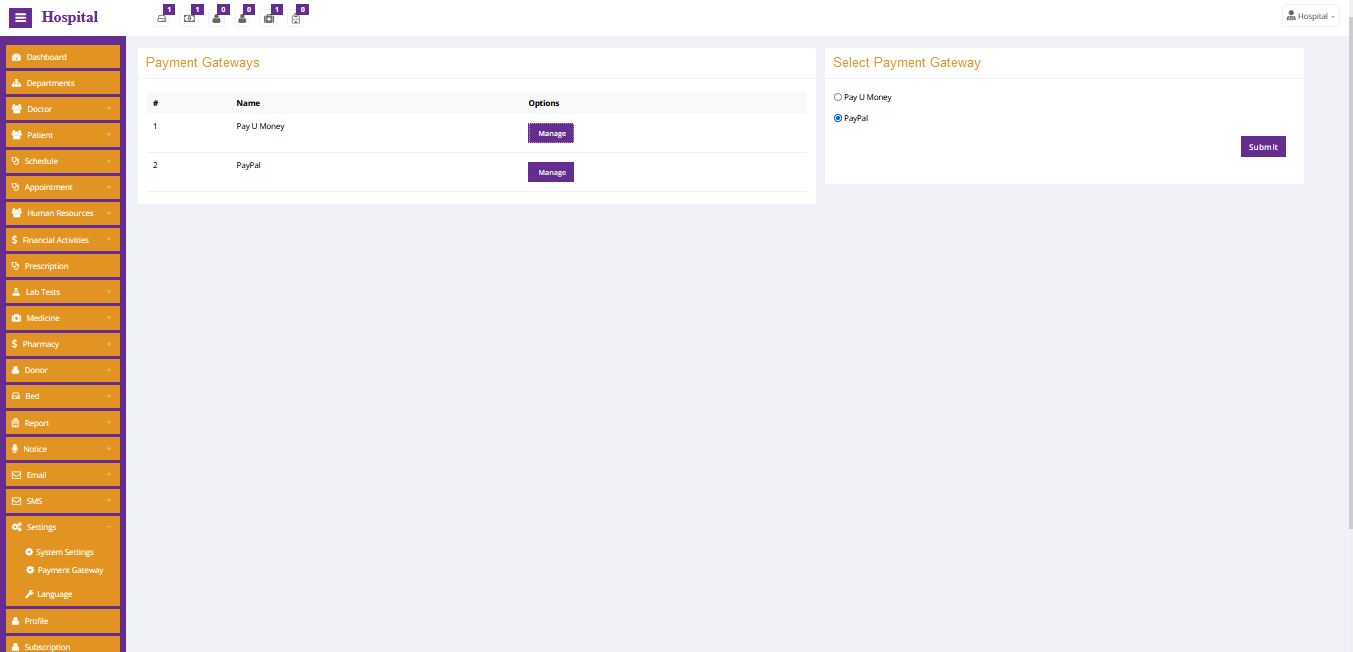
Task: Click the Email envelope icon
Action: (x=16, y=475)
